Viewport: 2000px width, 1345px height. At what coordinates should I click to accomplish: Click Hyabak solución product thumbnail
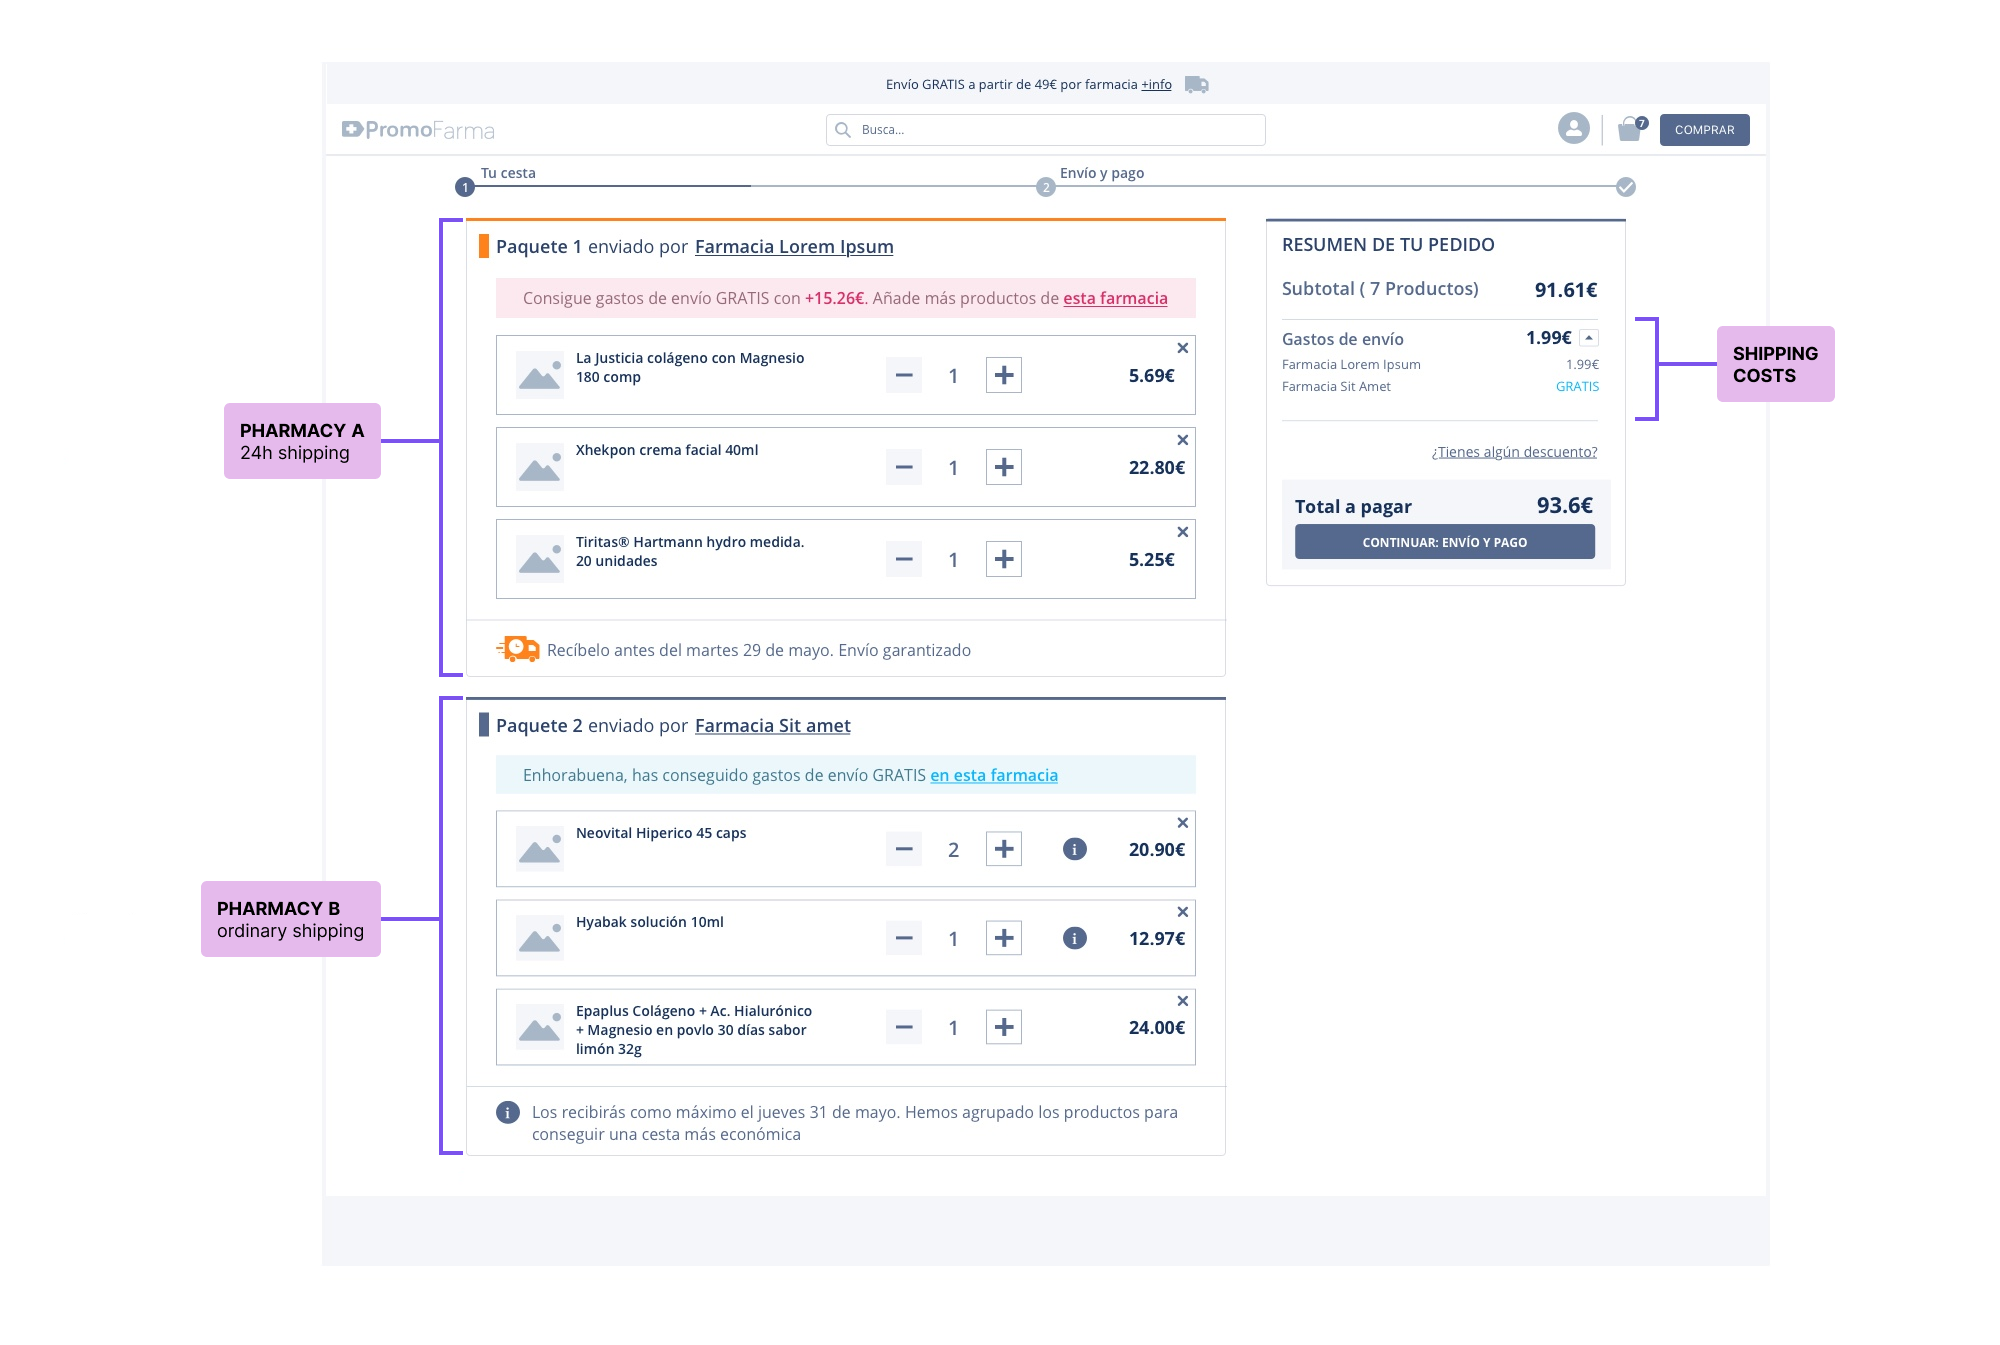[540, 938]
